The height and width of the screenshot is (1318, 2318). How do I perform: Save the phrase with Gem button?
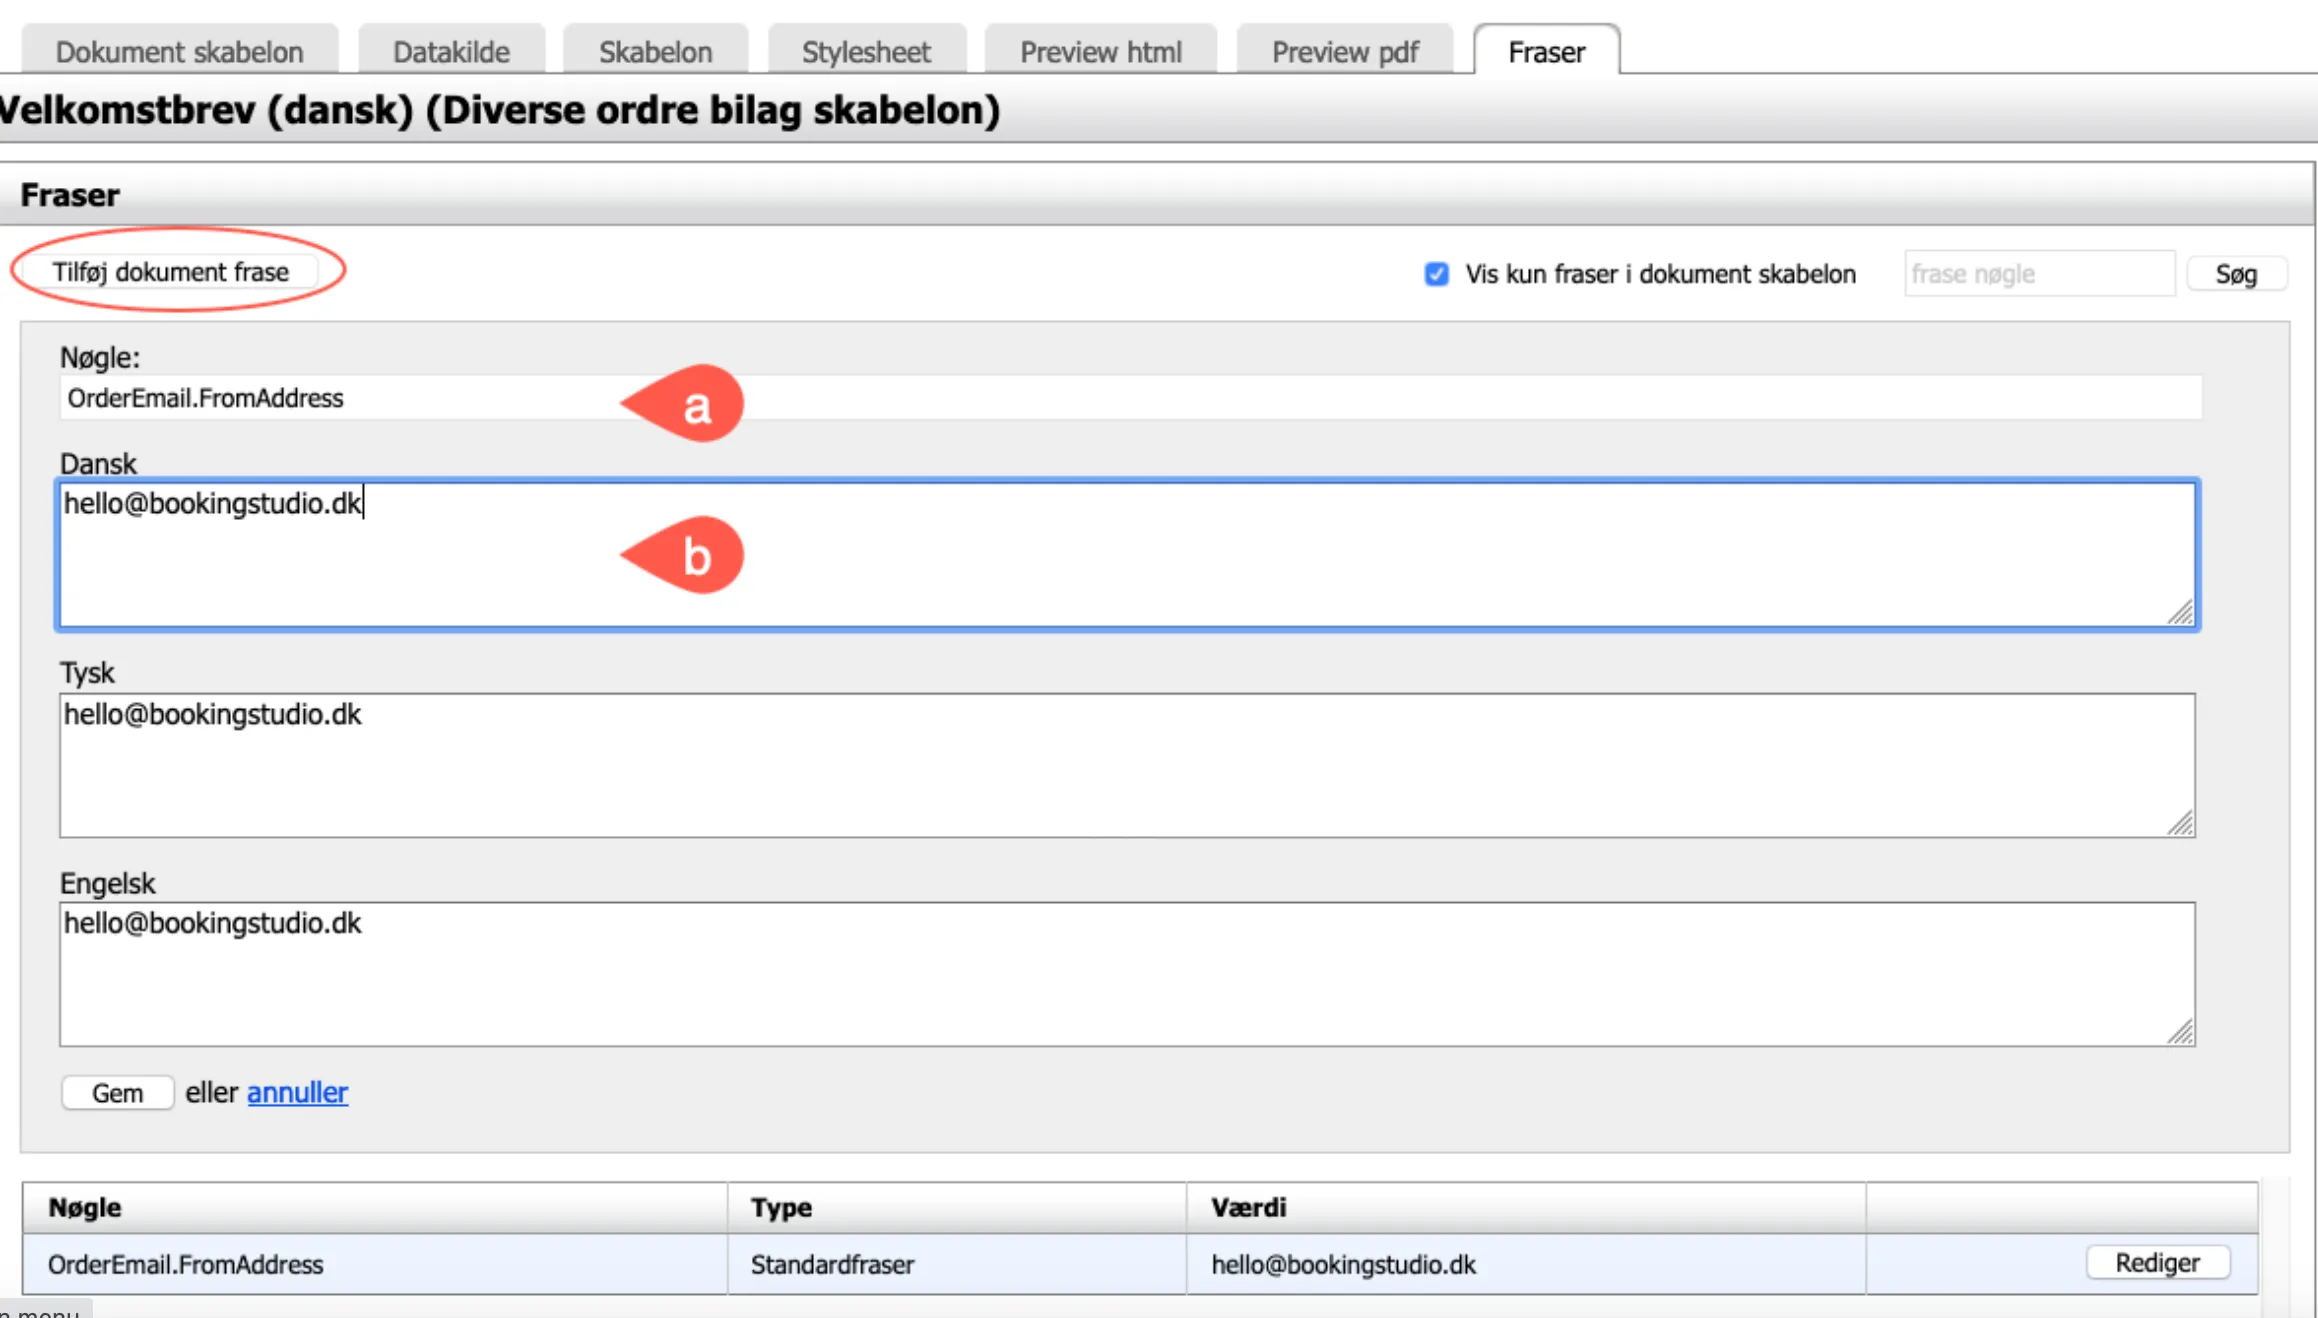point(117,1093)
